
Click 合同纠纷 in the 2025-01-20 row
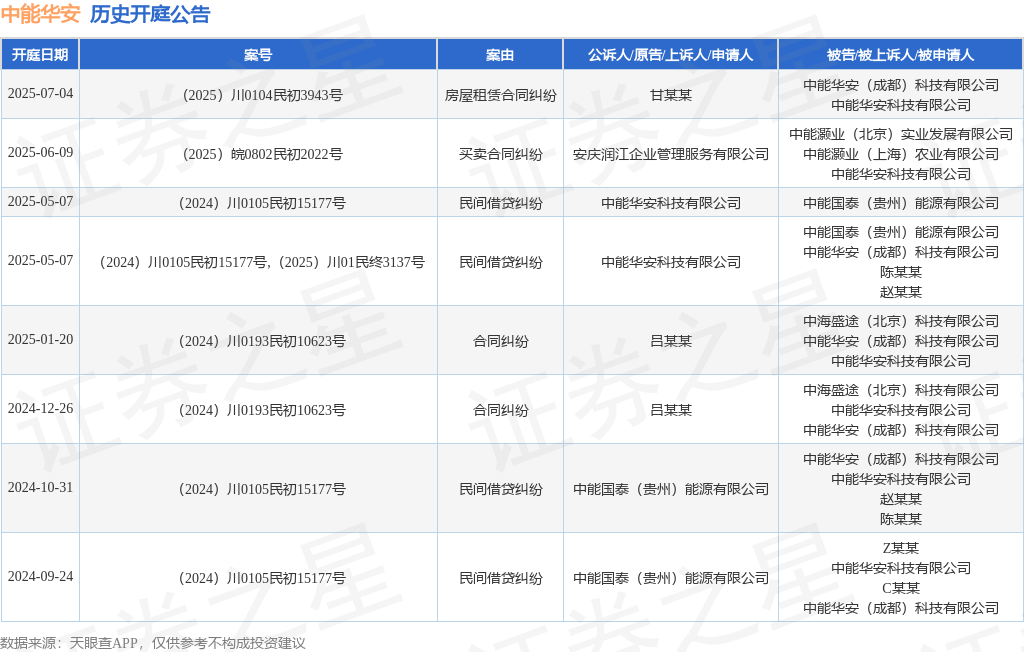click(x=500, y=341)
